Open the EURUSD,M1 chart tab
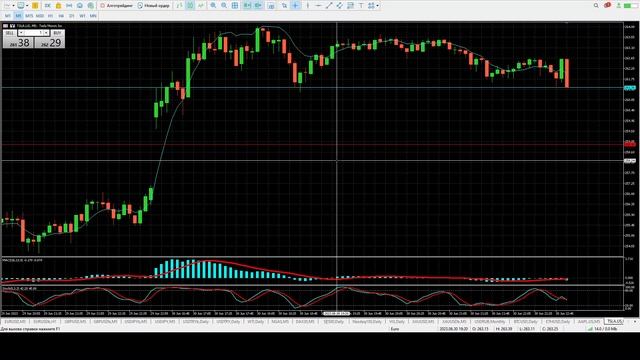 (15, 322)
